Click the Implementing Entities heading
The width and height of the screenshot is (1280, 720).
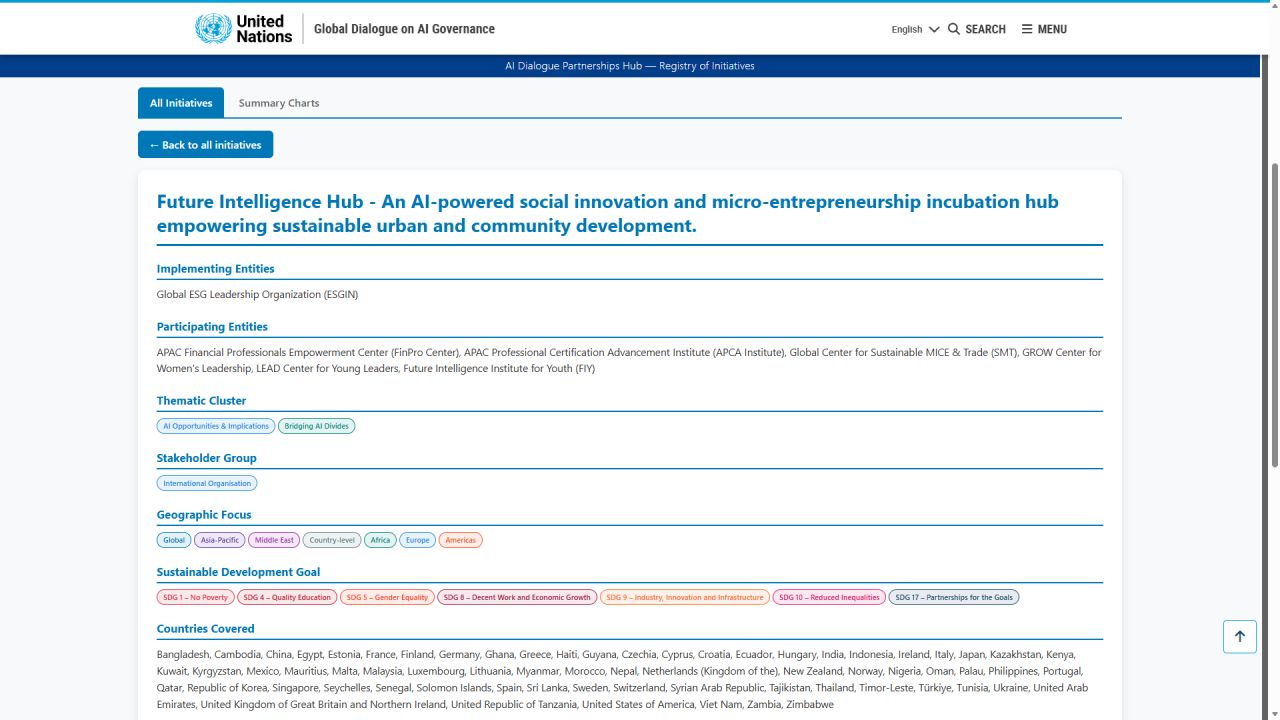[x=215, y=269]
